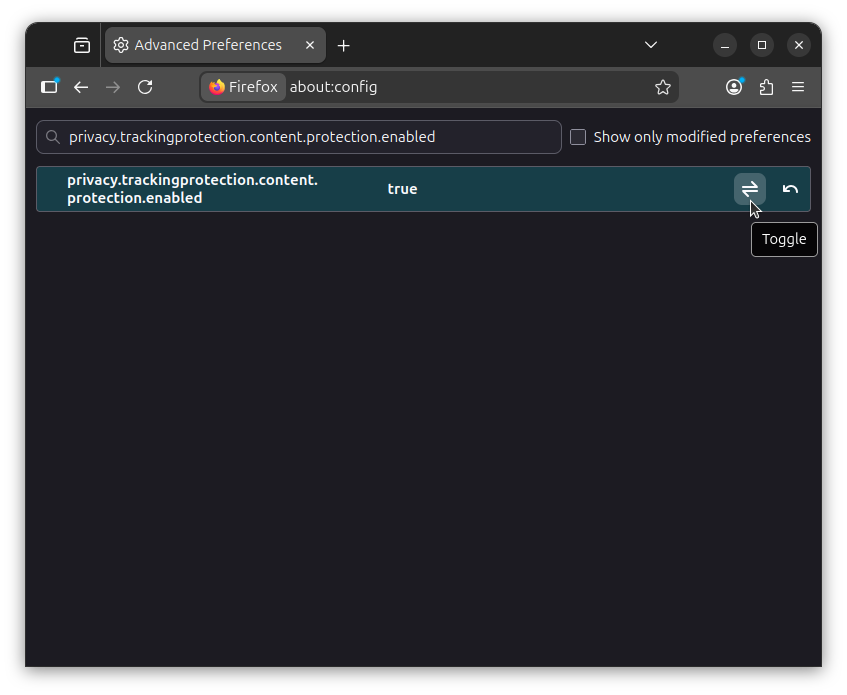Click the magnifying glass search icon

51,137
